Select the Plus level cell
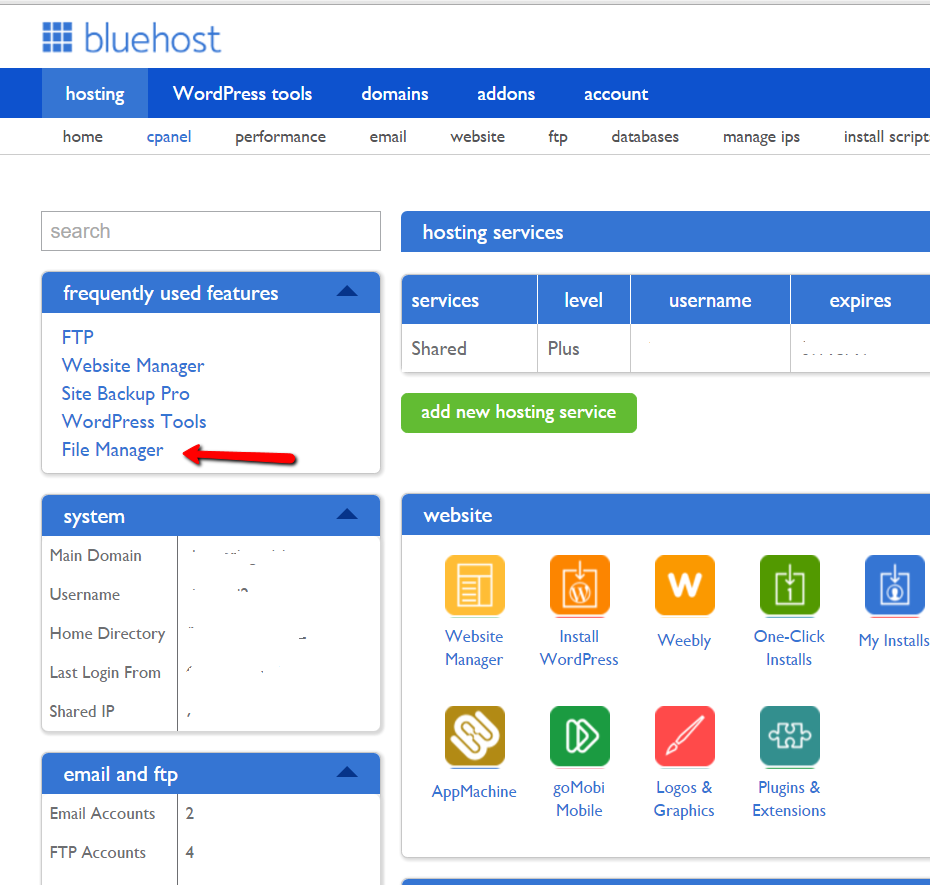930x885 pixels. 584,348
